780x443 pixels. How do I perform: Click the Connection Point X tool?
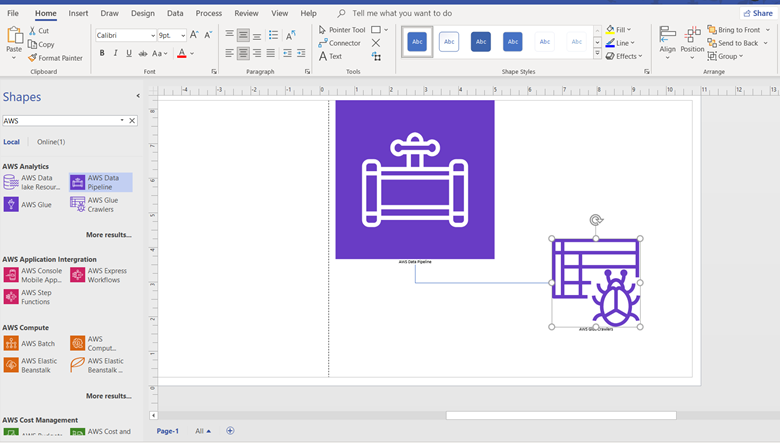(376, 43)
